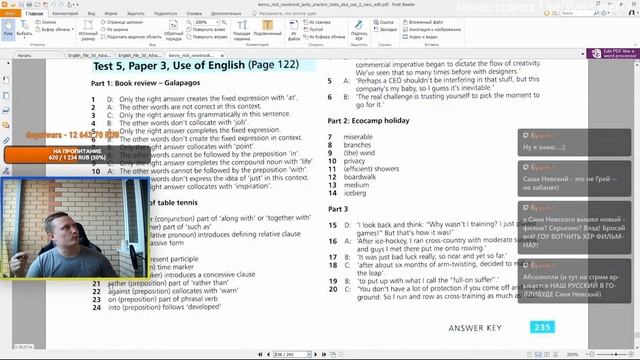Open the Вид ribbon tab
Screen dimensions: 640x360
91,13
